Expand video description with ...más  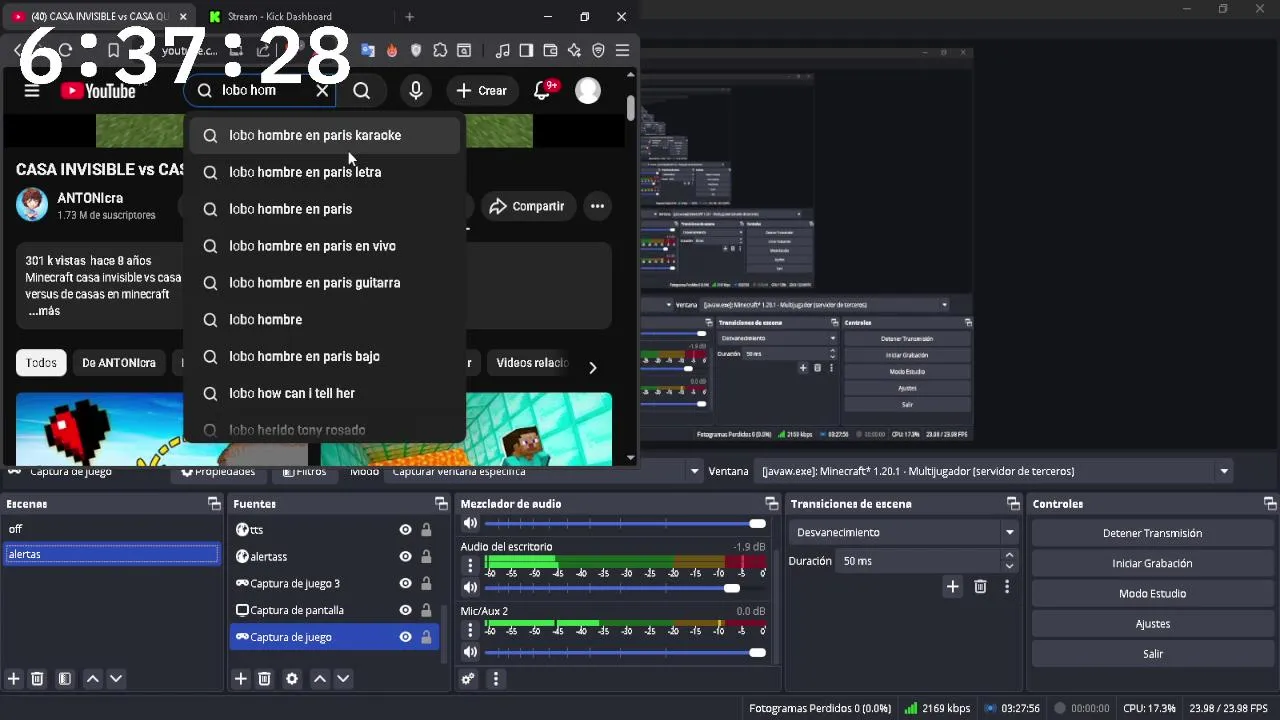44,311
